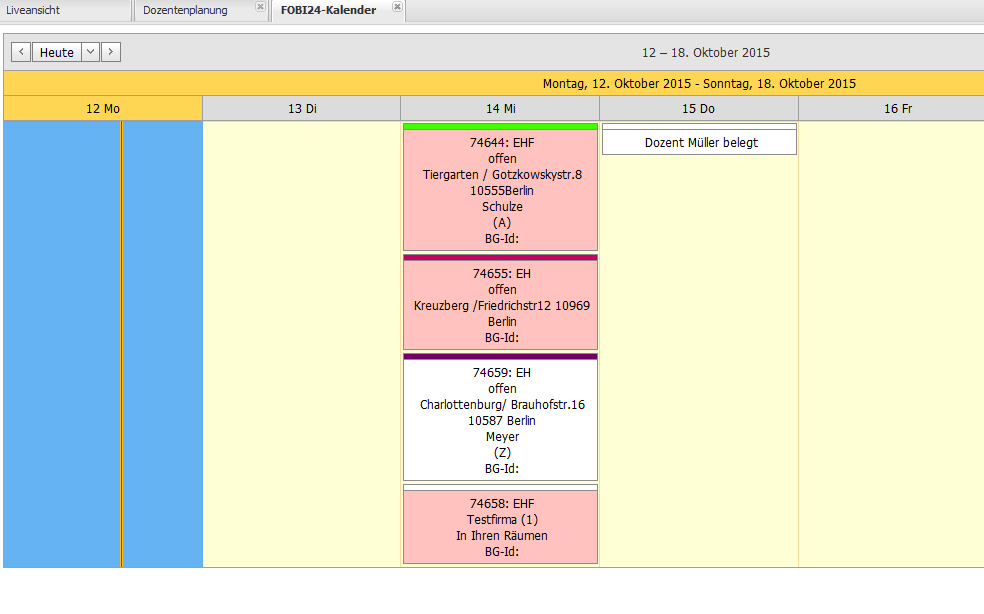Image resolution: width=984 pixels, height=614 pixels.
Task: Open course 74644 EHF Tiergarten entry
Action: 500,191
